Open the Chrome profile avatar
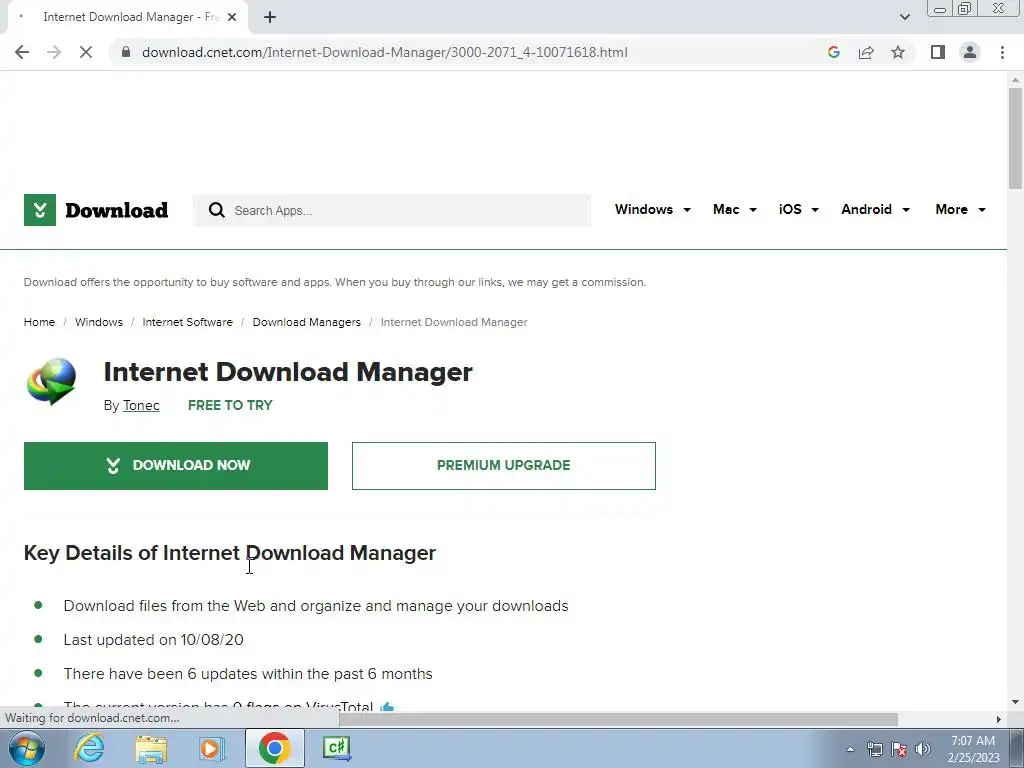Viewport: 1024px width, 768px height. tap(970, 52)
